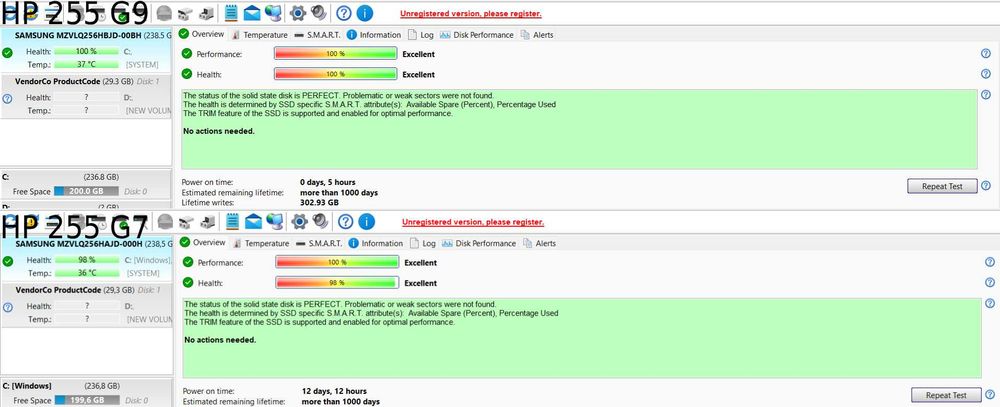1000x407 pixels.
Task: Open Log tab in upper window
Action: 422,35
